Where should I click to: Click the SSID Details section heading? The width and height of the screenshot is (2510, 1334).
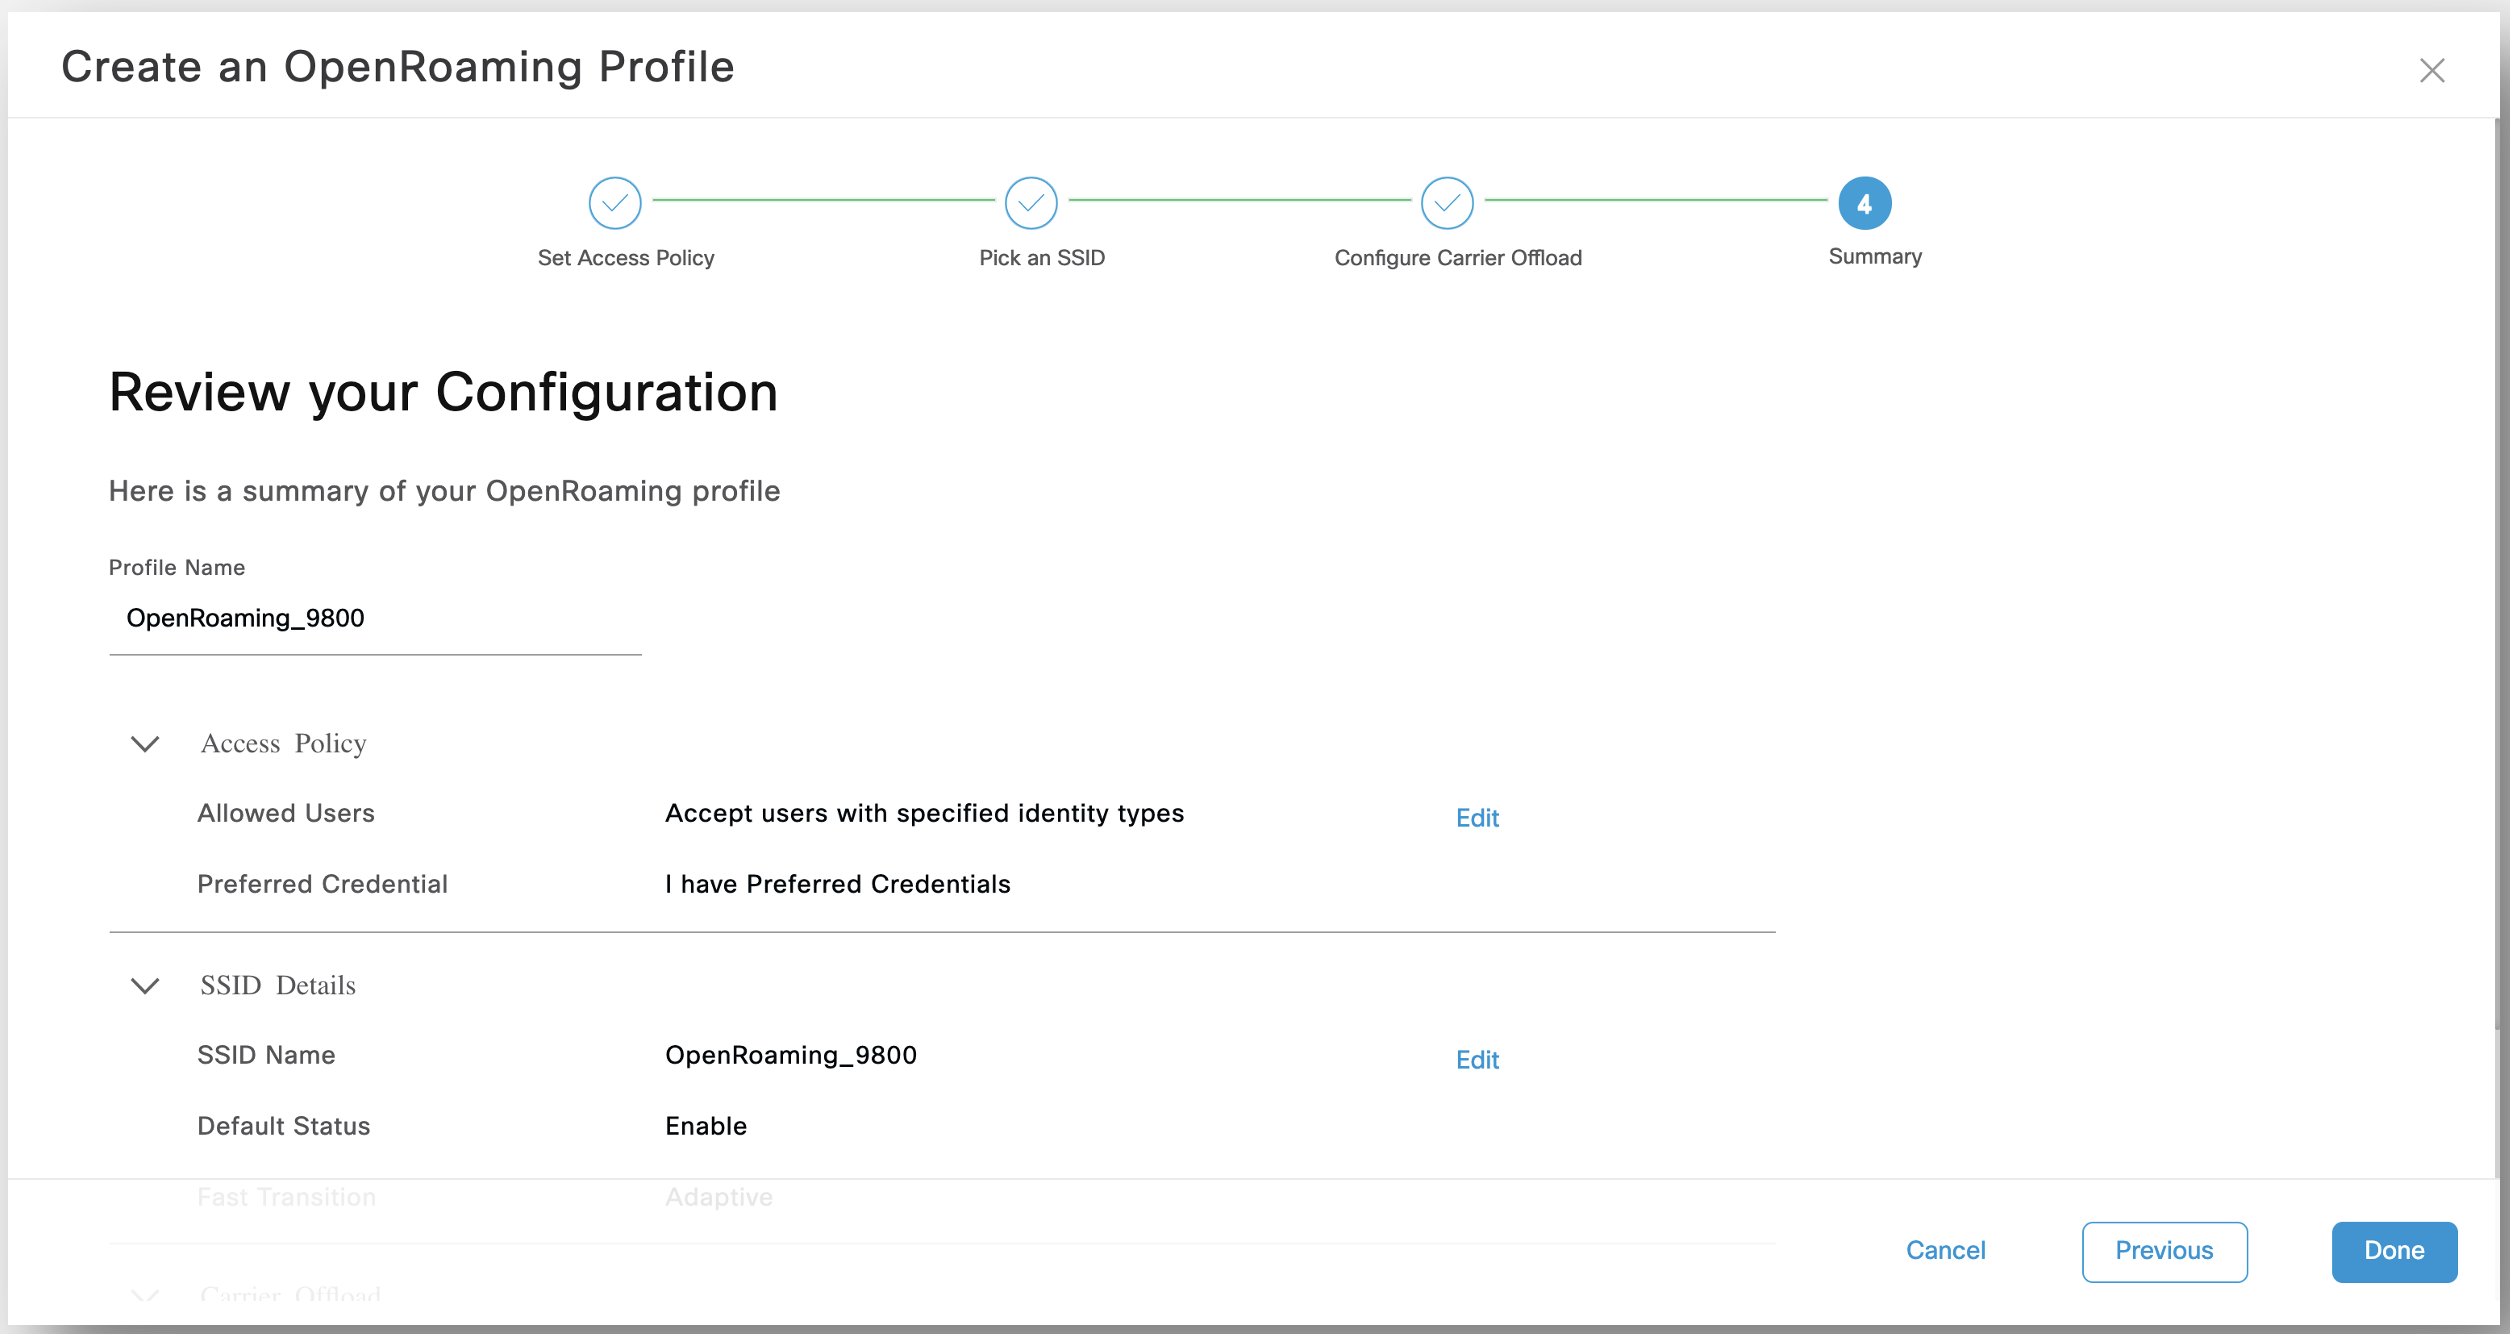point(277,986)
